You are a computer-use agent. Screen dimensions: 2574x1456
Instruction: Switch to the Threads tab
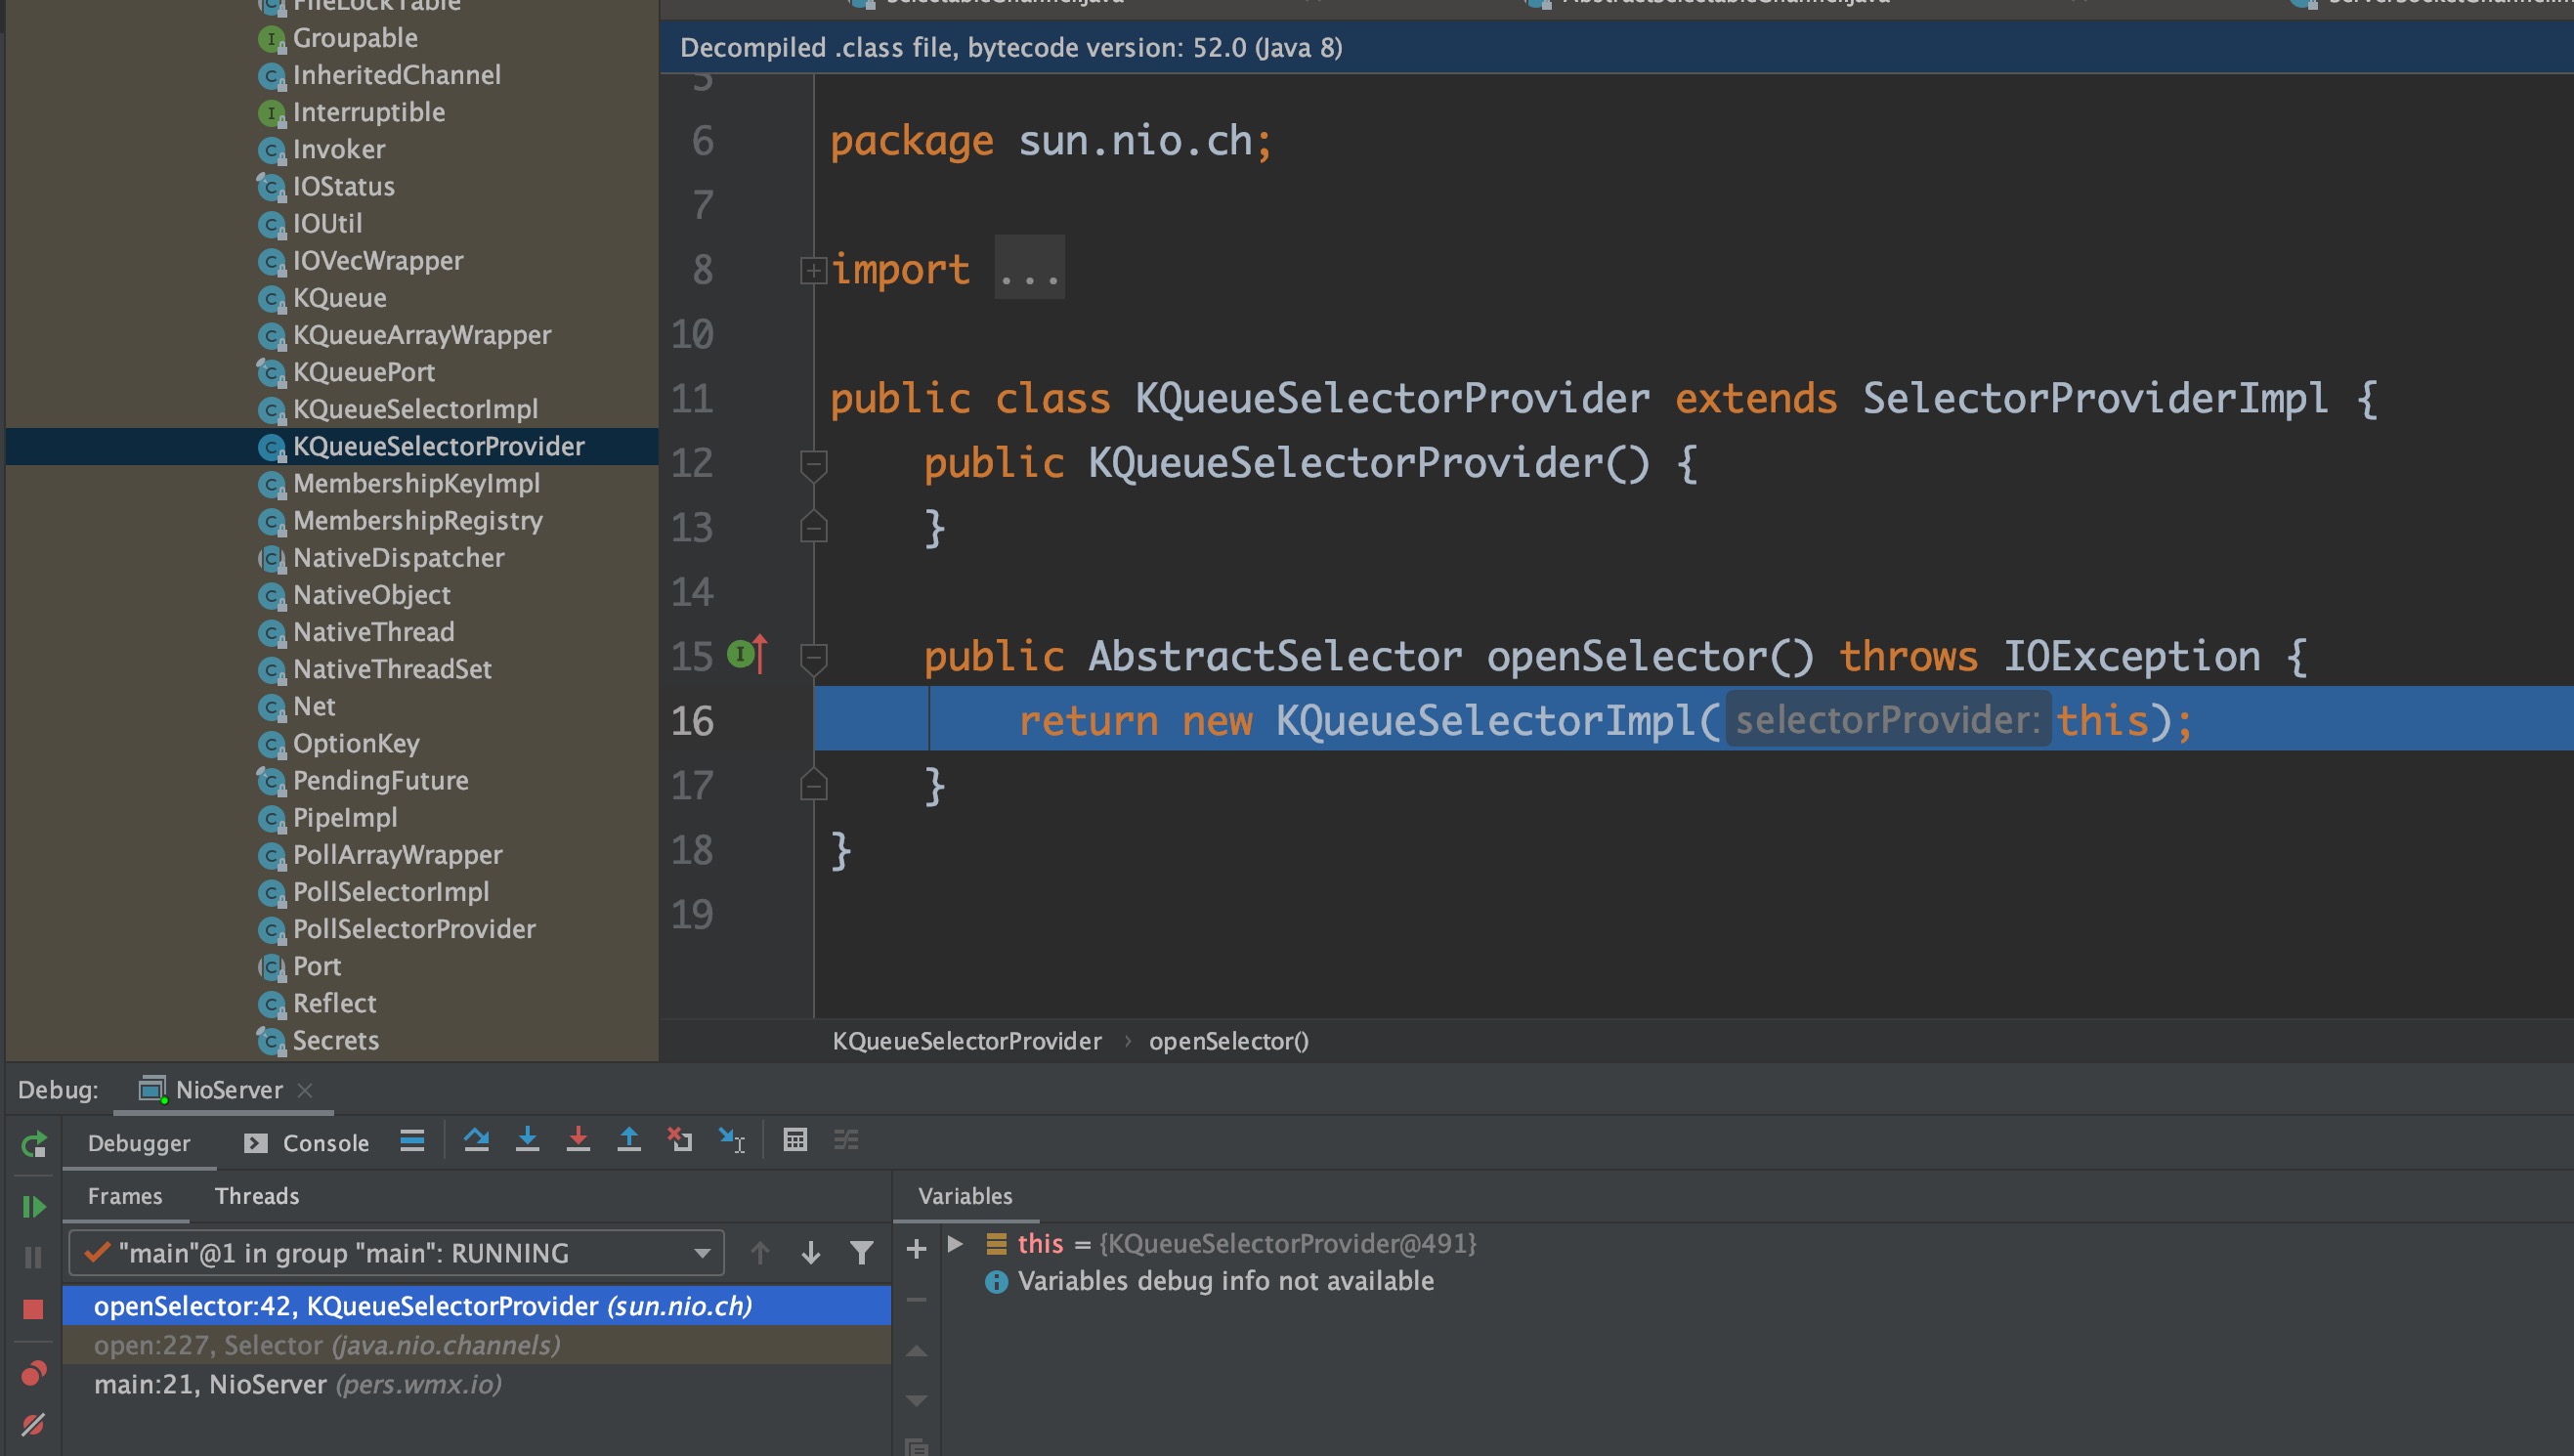pos(256,1196)
